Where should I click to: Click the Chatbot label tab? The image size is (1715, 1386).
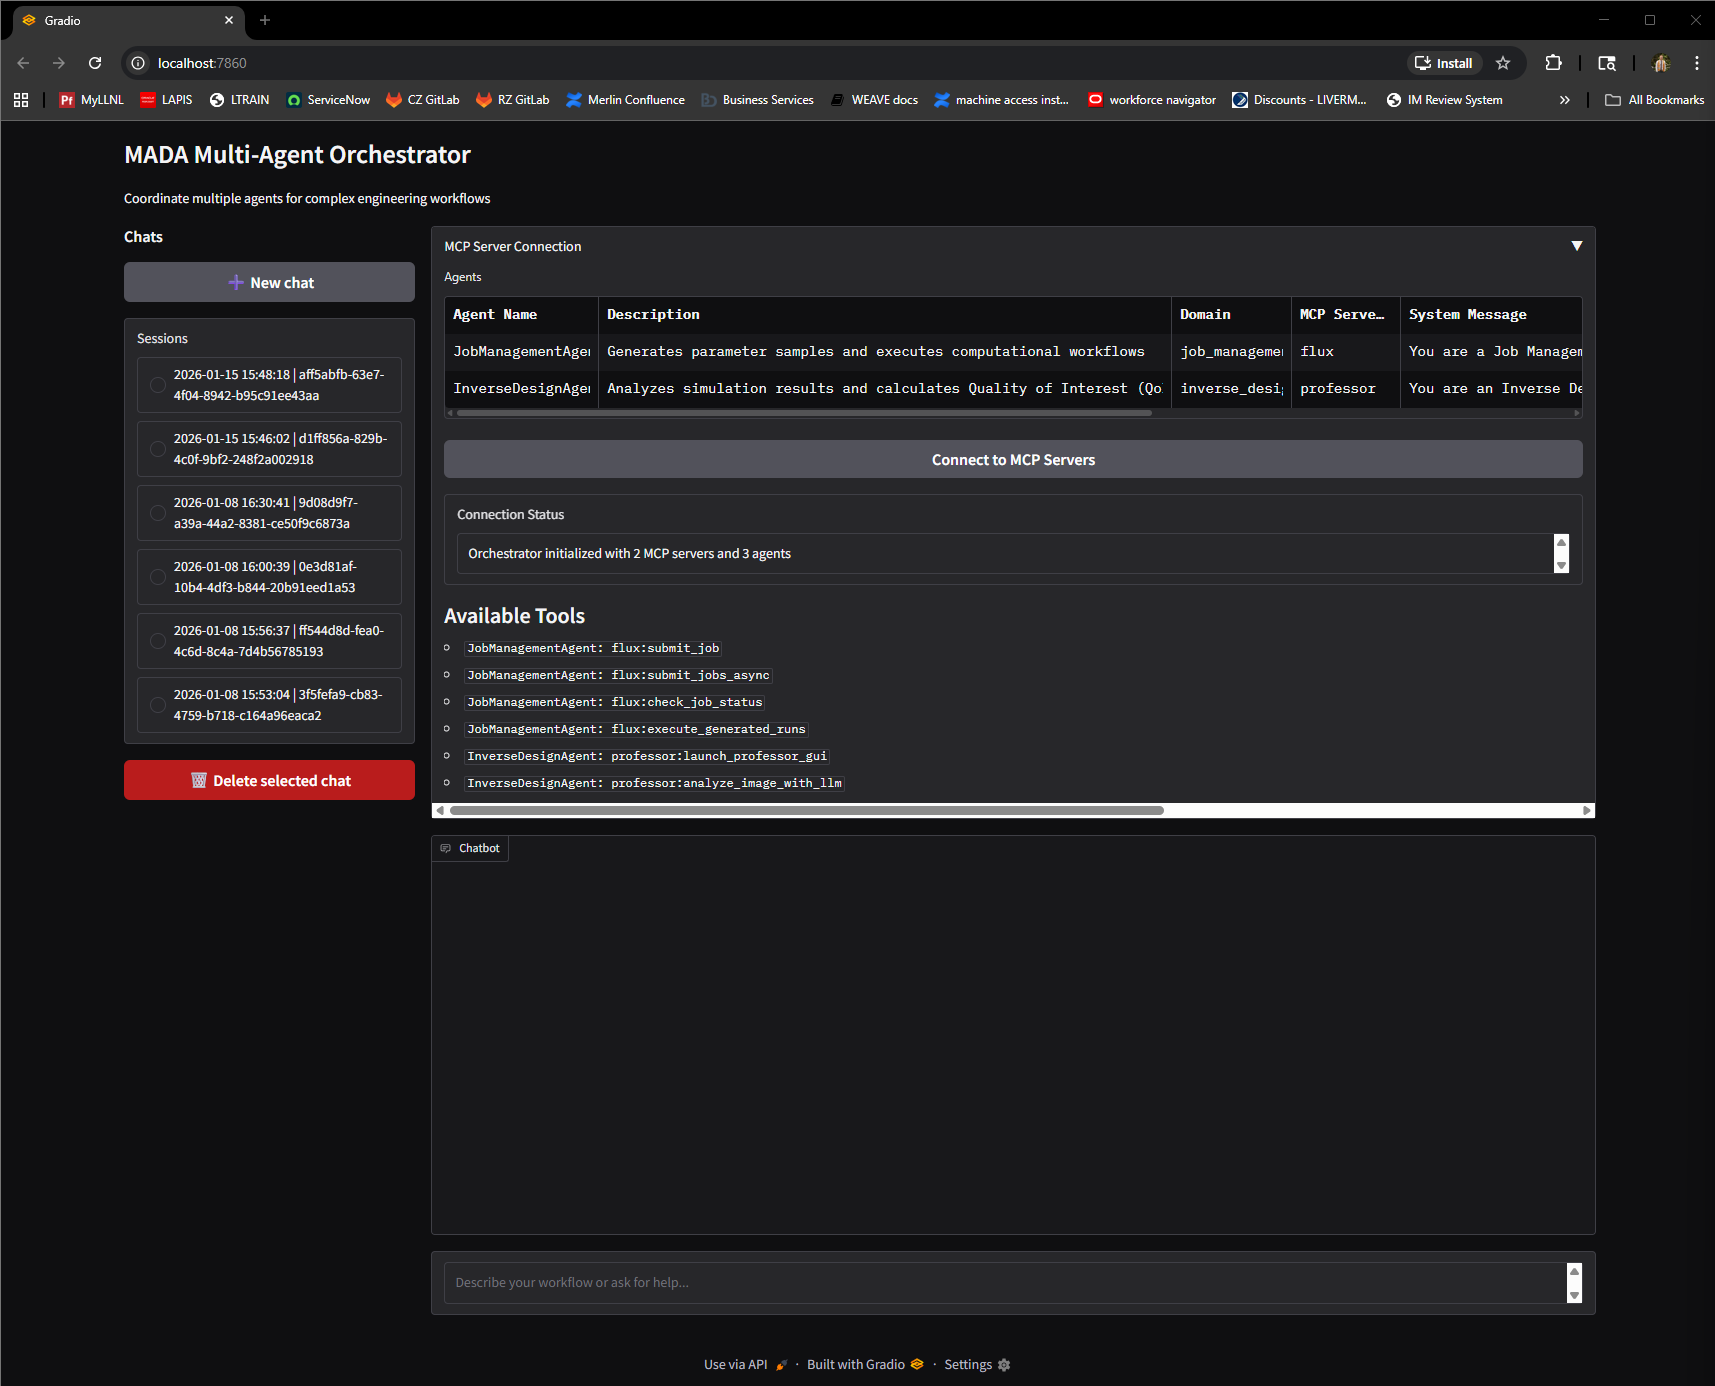(470, 848)
